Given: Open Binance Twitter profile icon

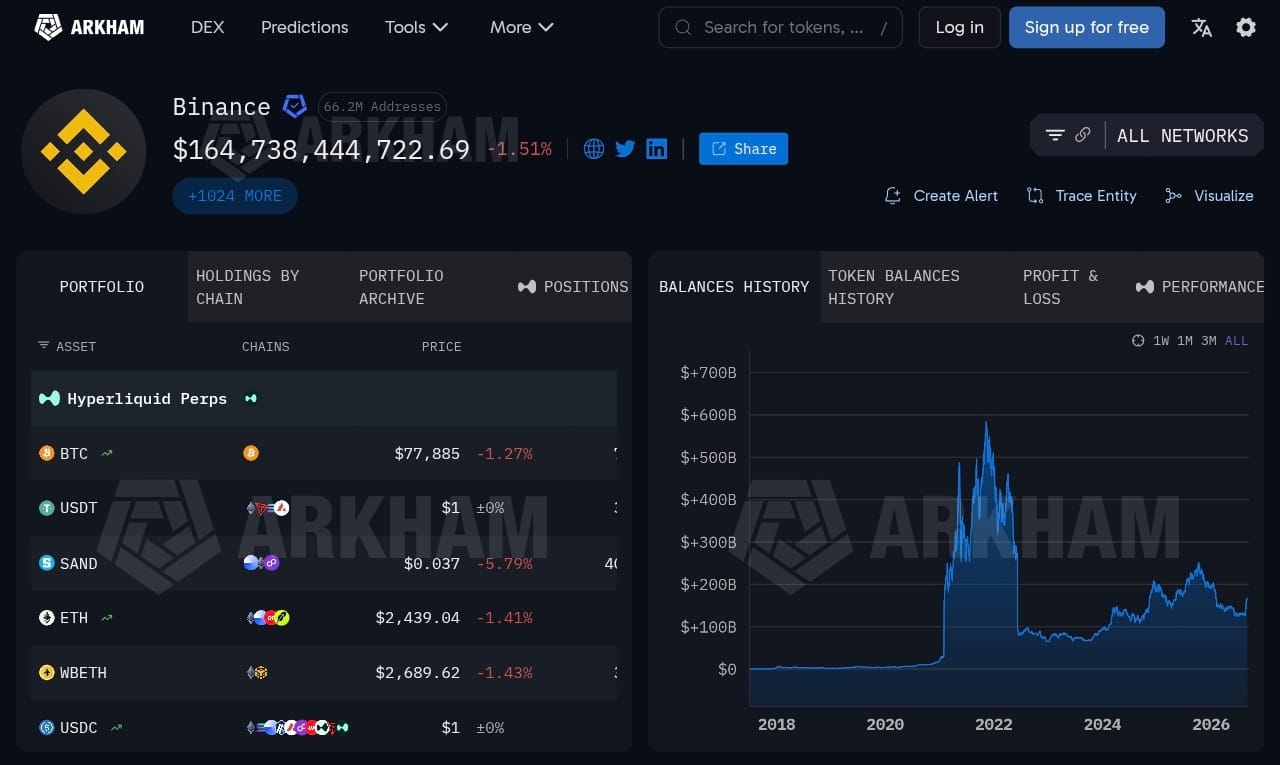Looking at the screenshot, I should 625,149.
